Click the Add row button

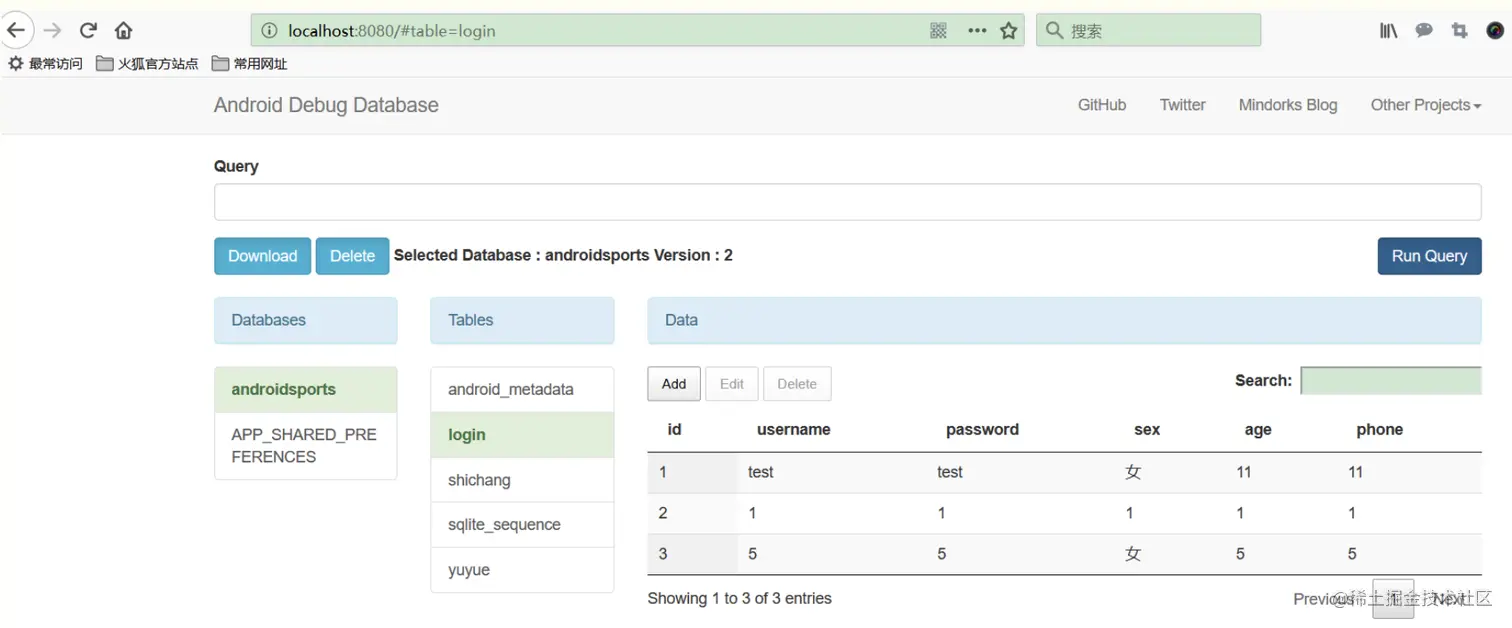point(674,384)
